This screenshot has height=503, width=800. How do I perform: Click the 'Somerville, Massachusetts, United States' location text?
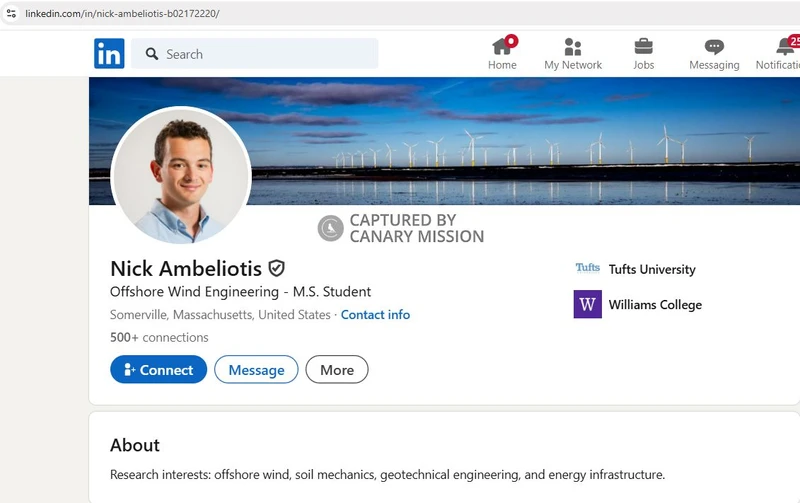point(220,315)
